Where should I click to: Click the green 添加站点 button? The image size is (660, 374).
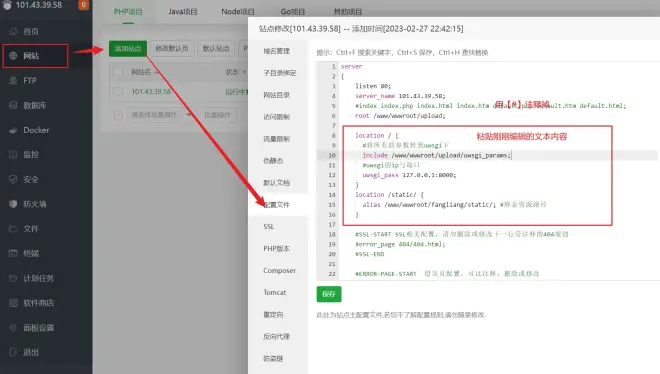point(128,48)
